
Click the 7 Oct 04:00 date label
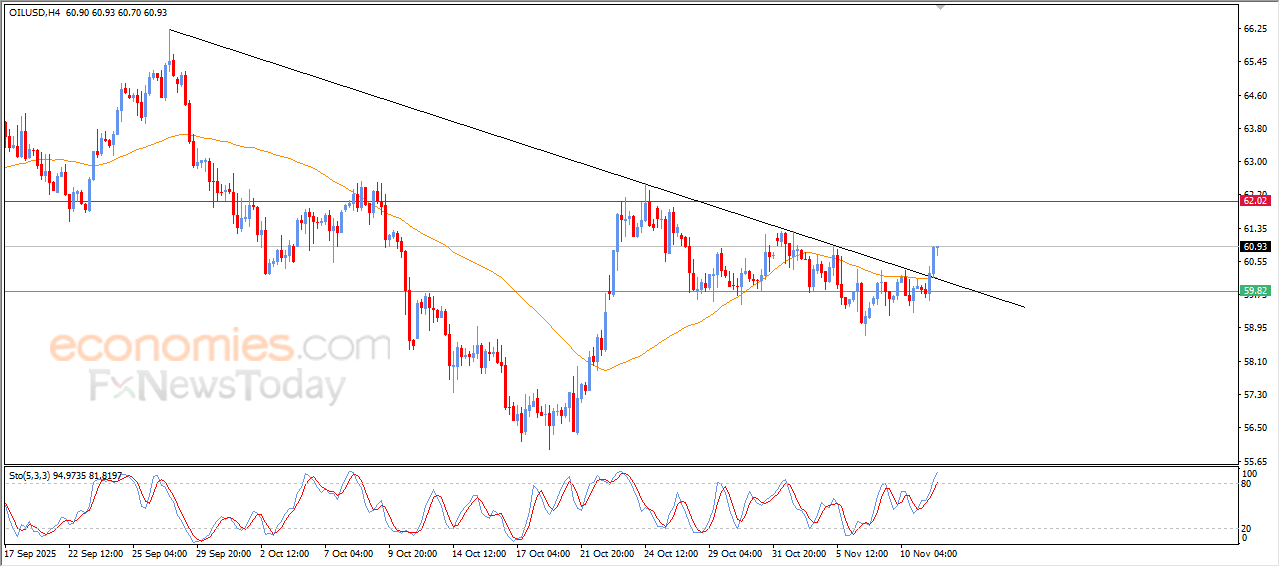(350, 552)
